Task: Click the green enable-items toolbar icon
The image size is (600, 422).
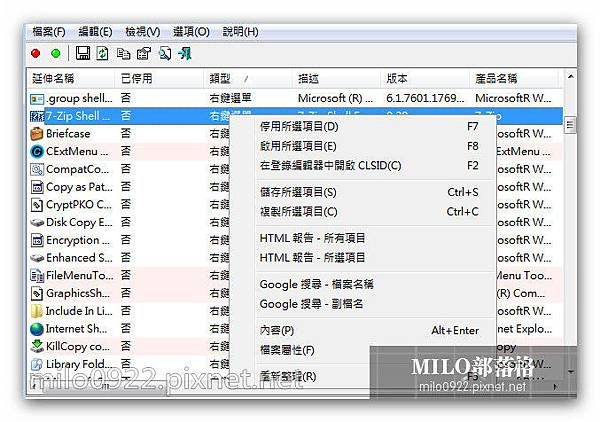Action: [56, 53]
